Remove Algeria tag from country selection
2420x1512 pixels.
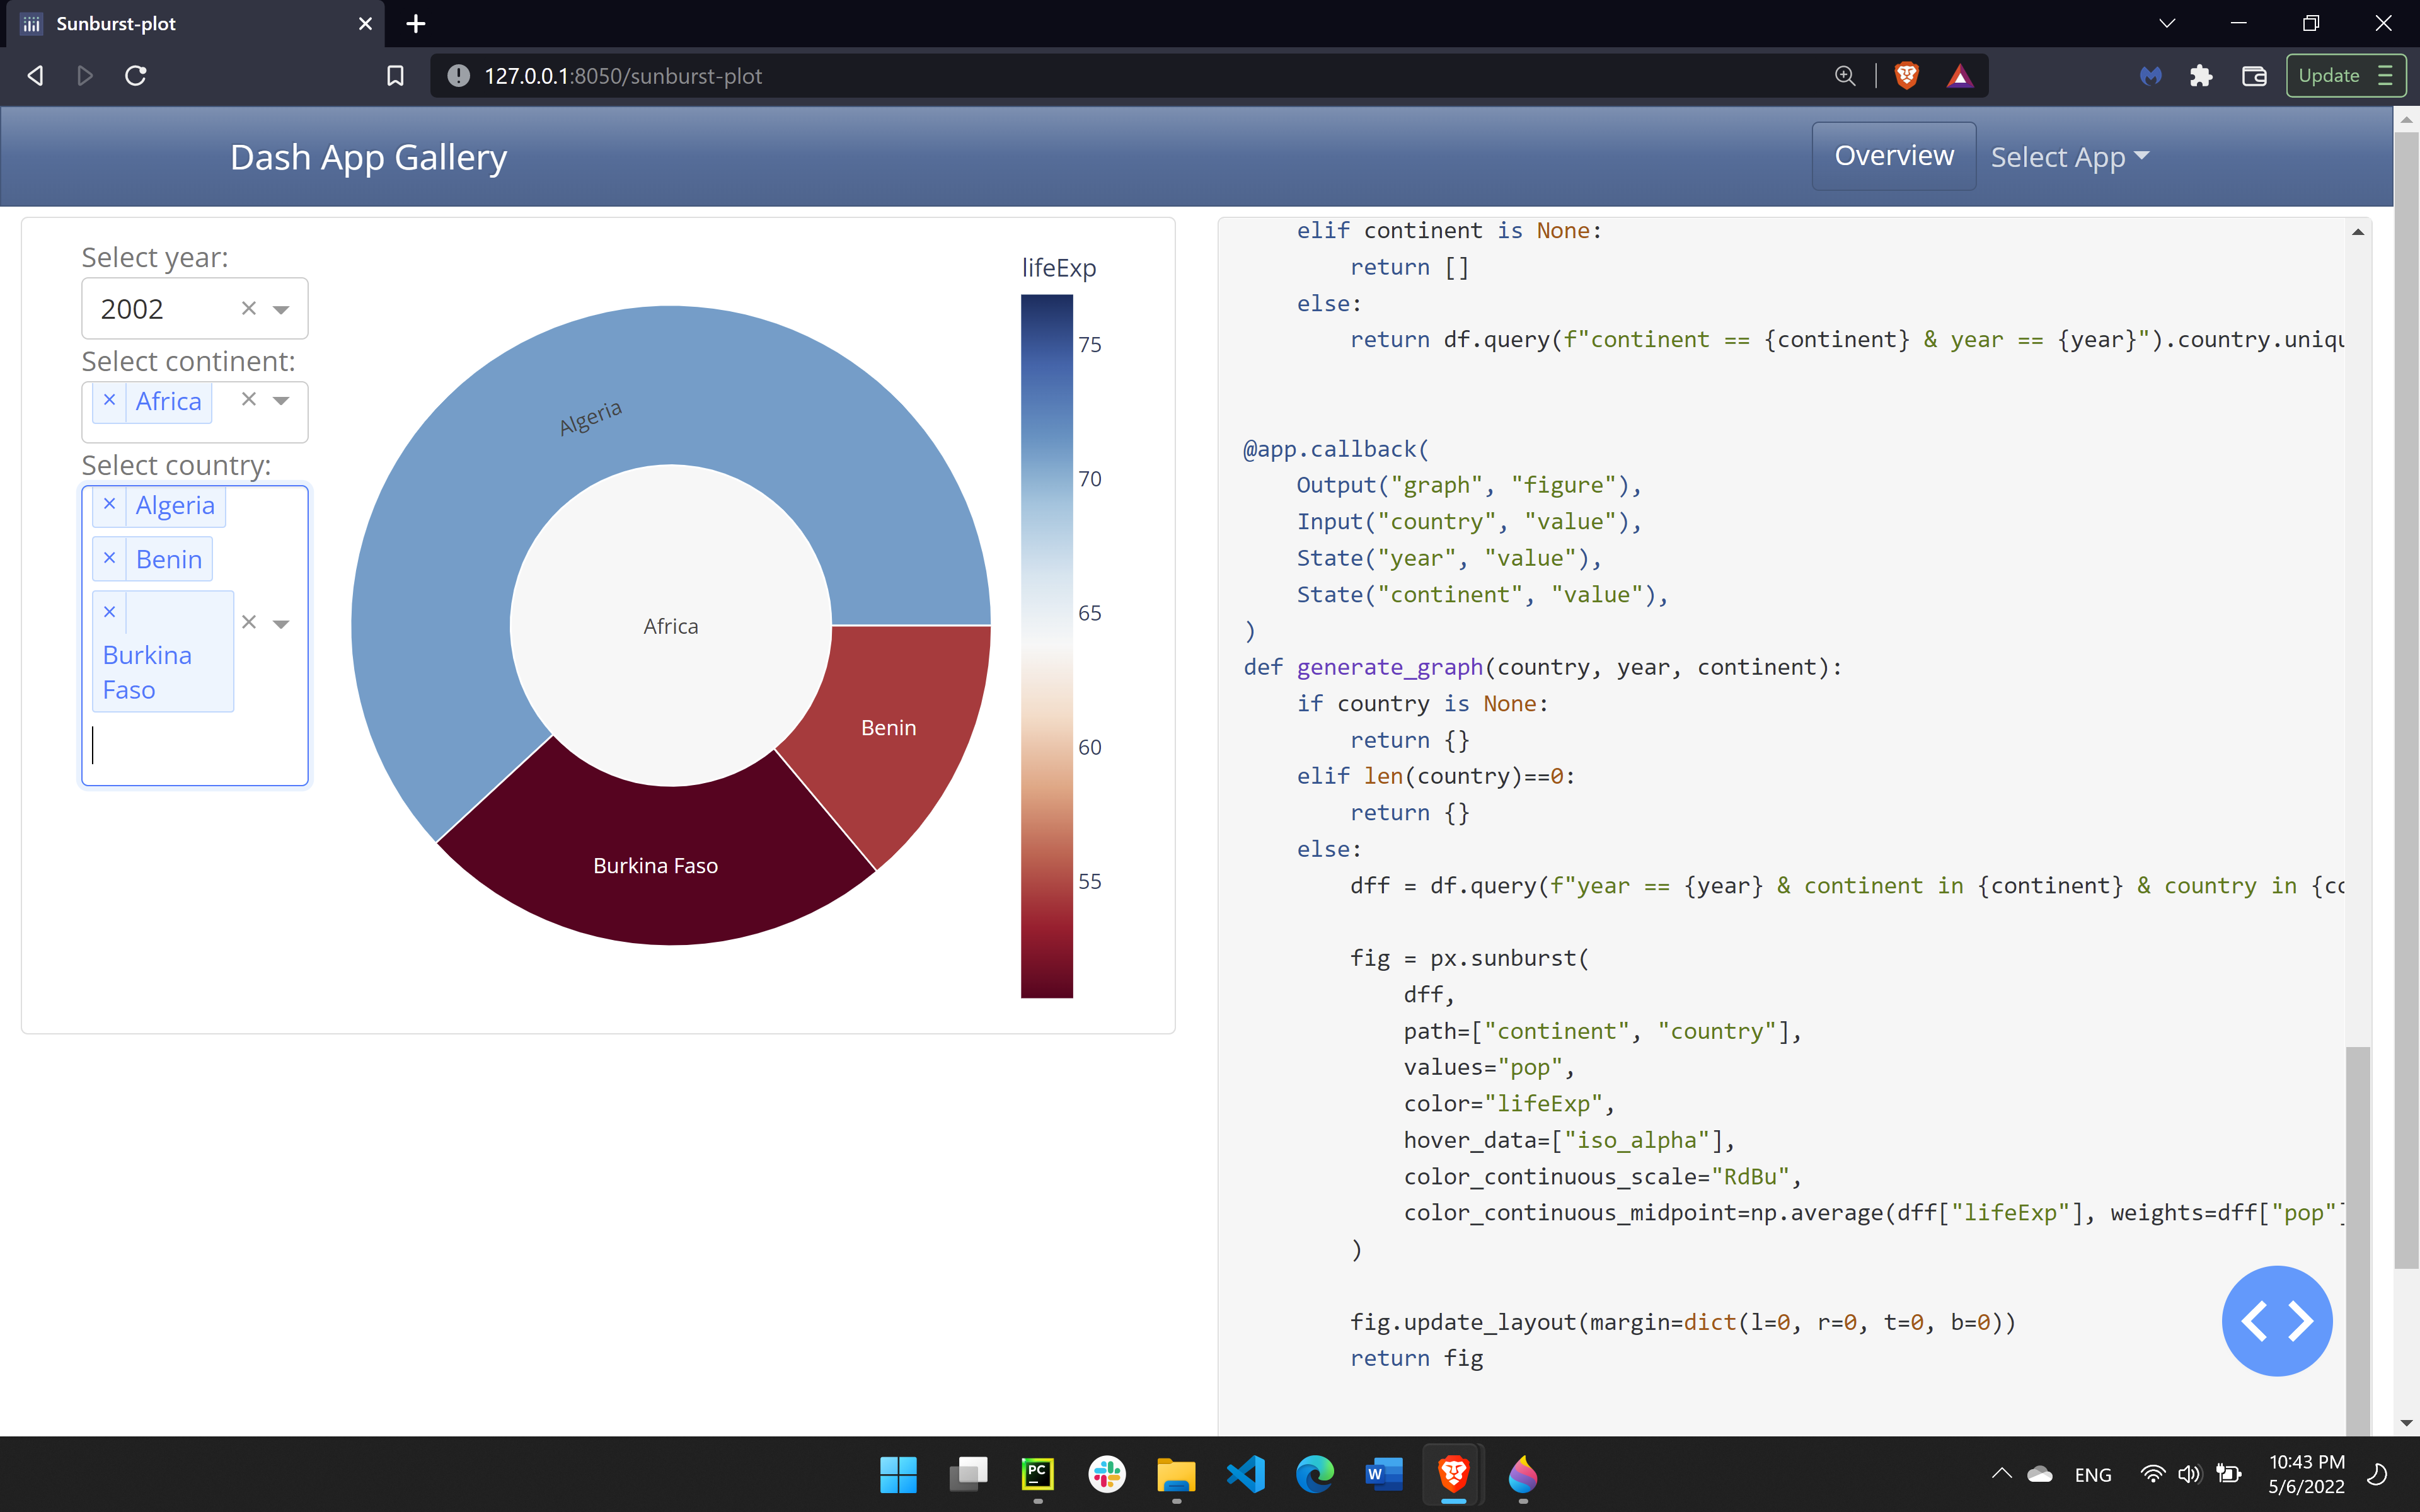pyautogui.click(x=110, y=505)
